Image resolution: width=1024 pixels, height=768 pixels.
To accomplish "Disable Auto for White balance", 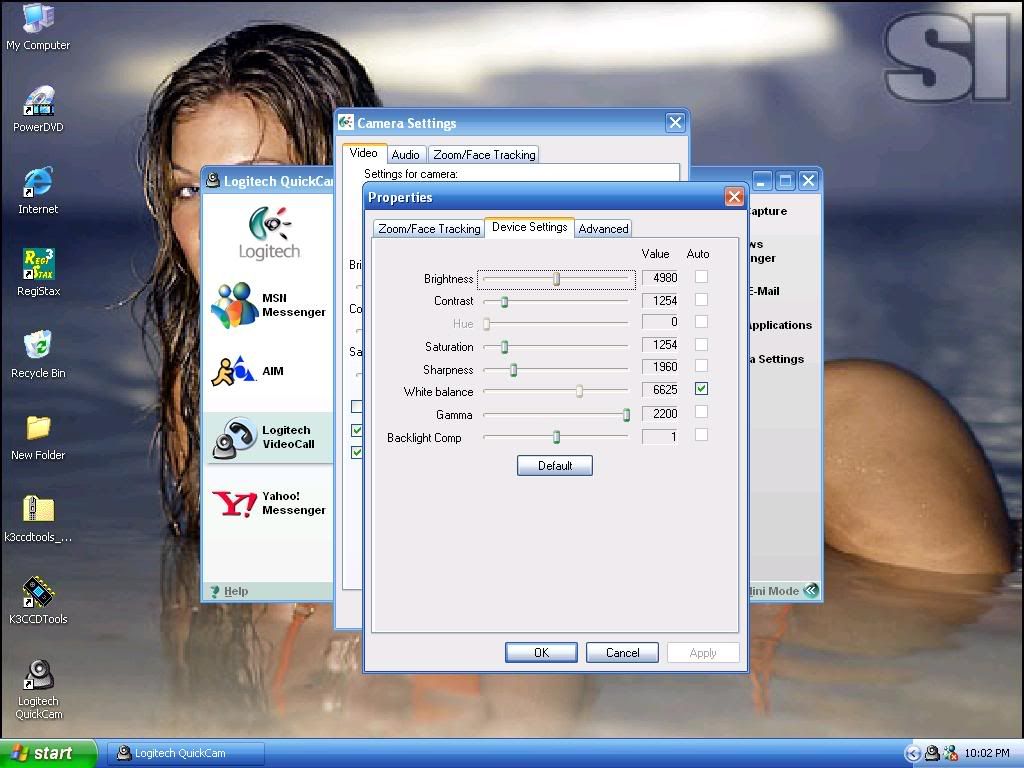I will pyautogui.click(x=701, y=389).
